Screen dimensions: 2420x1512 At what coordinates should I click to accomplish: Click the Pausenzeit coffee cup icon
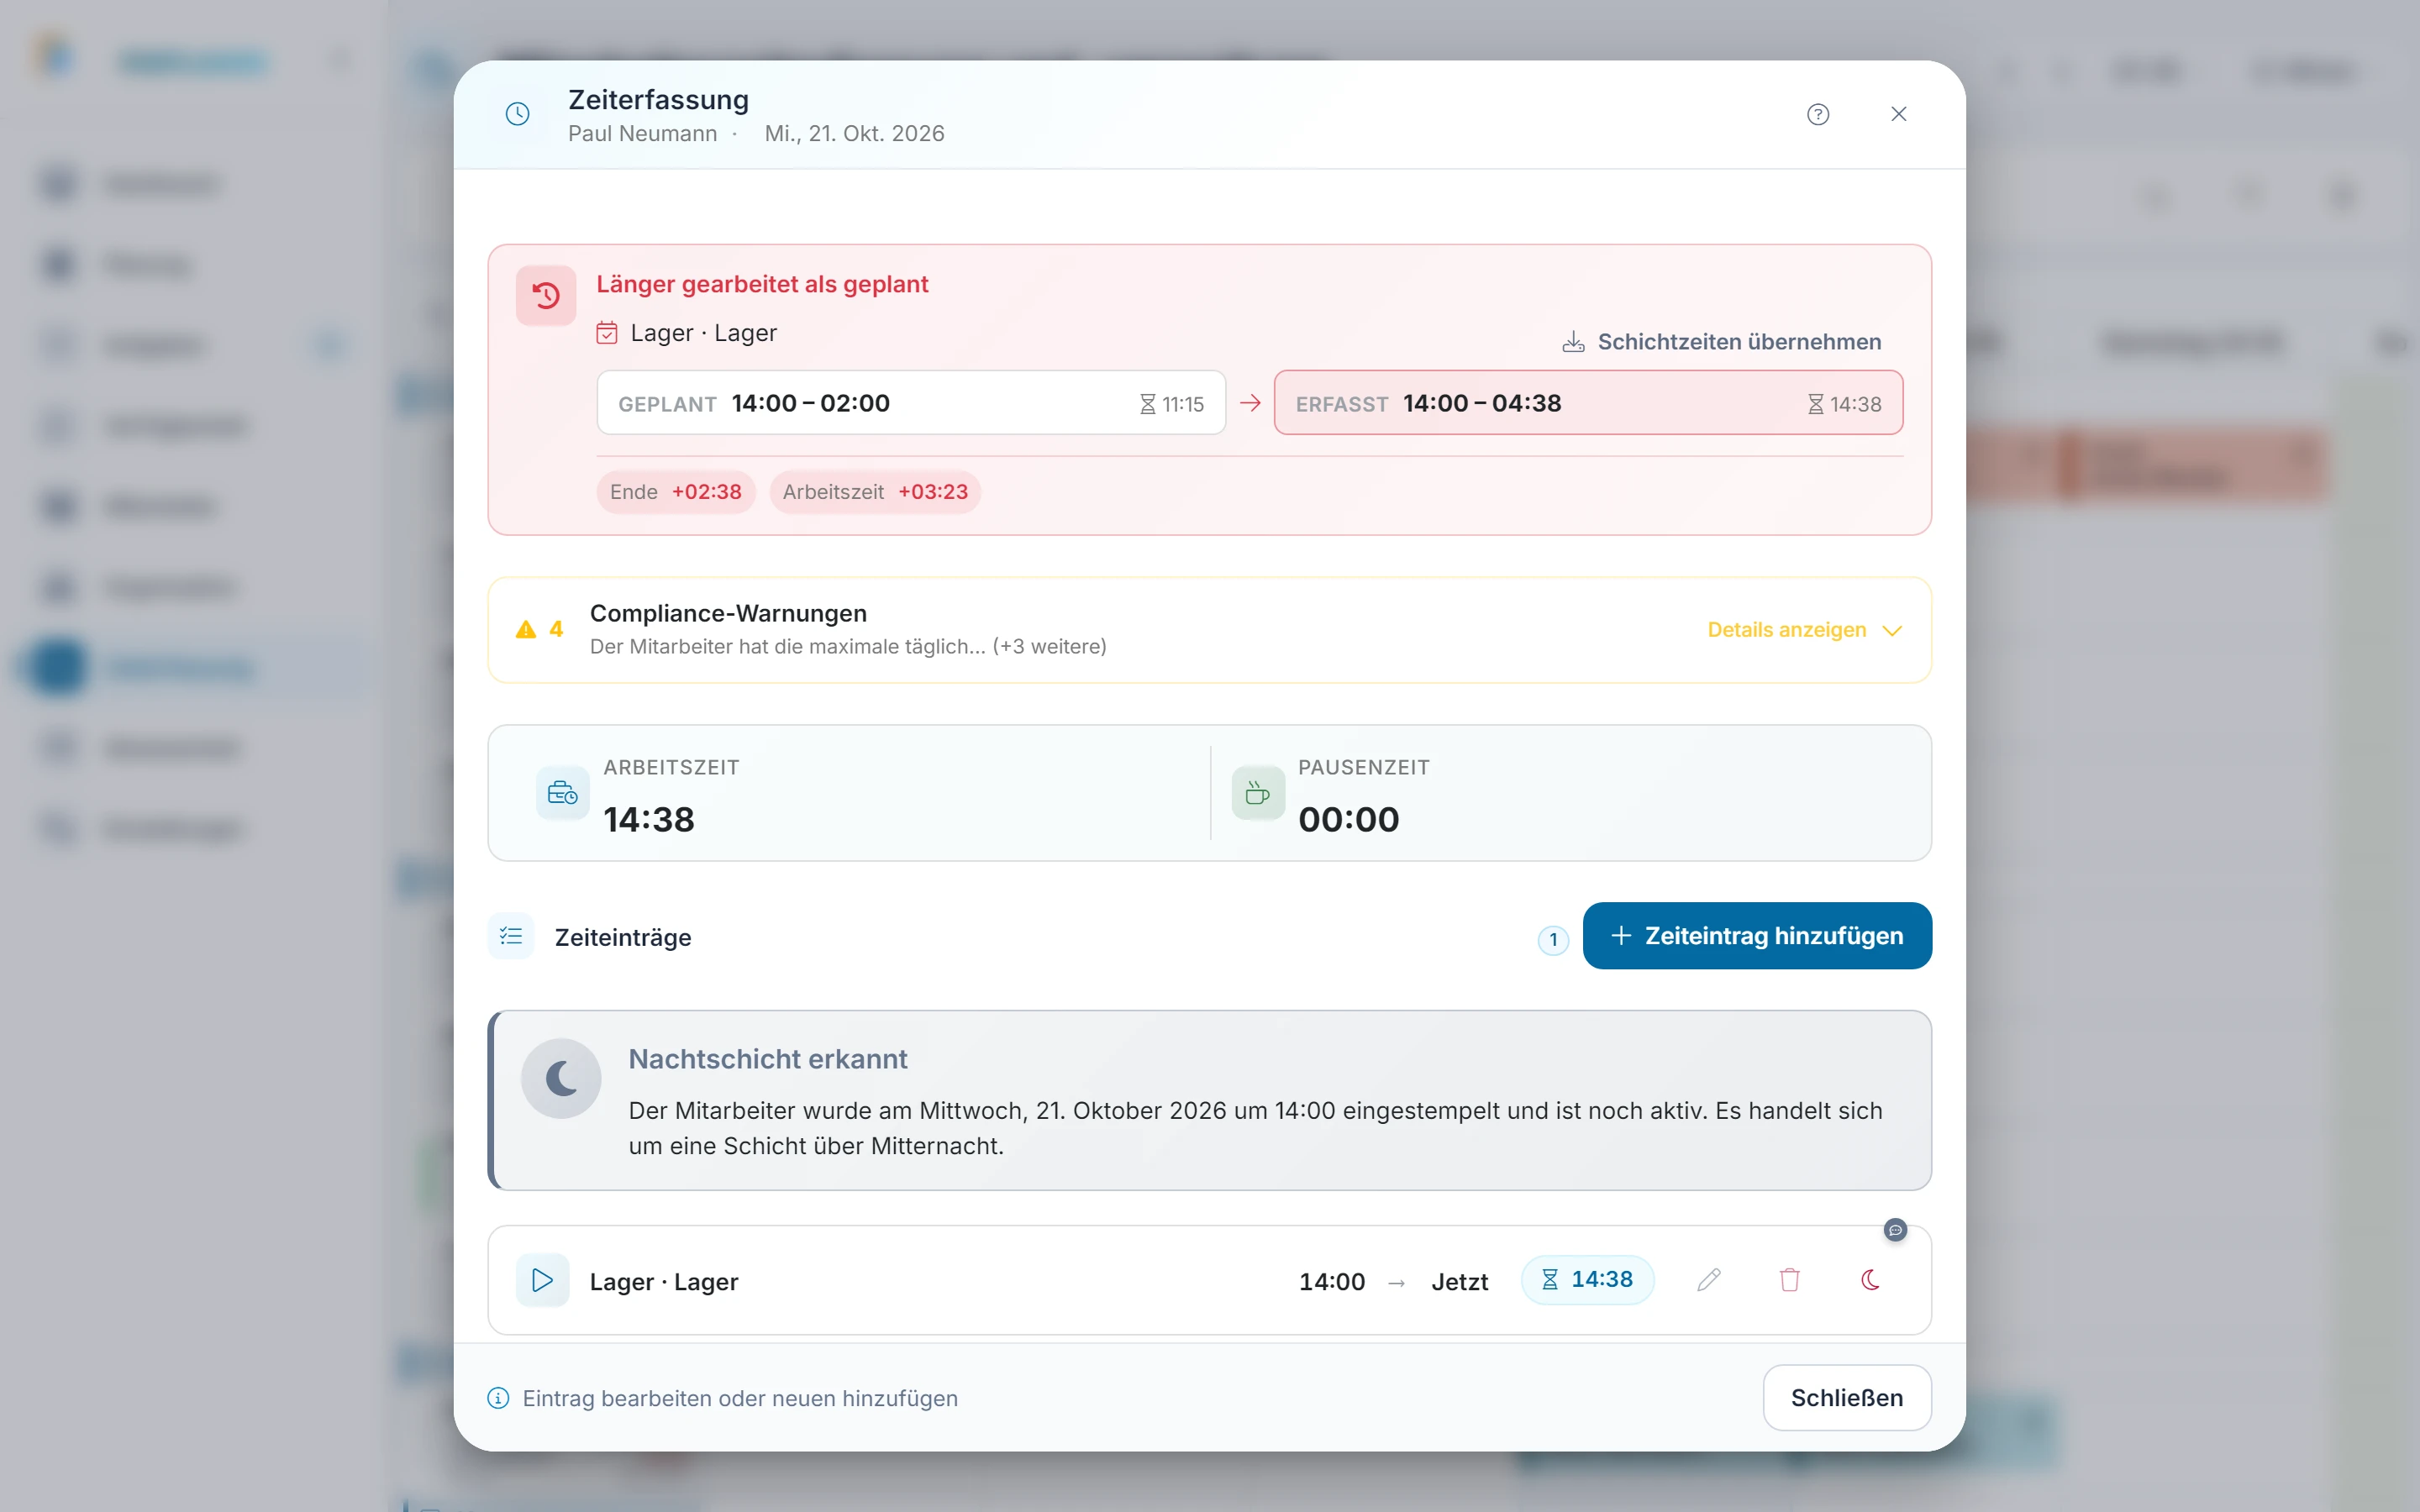pyautogui.click(x=1258, y=793)
